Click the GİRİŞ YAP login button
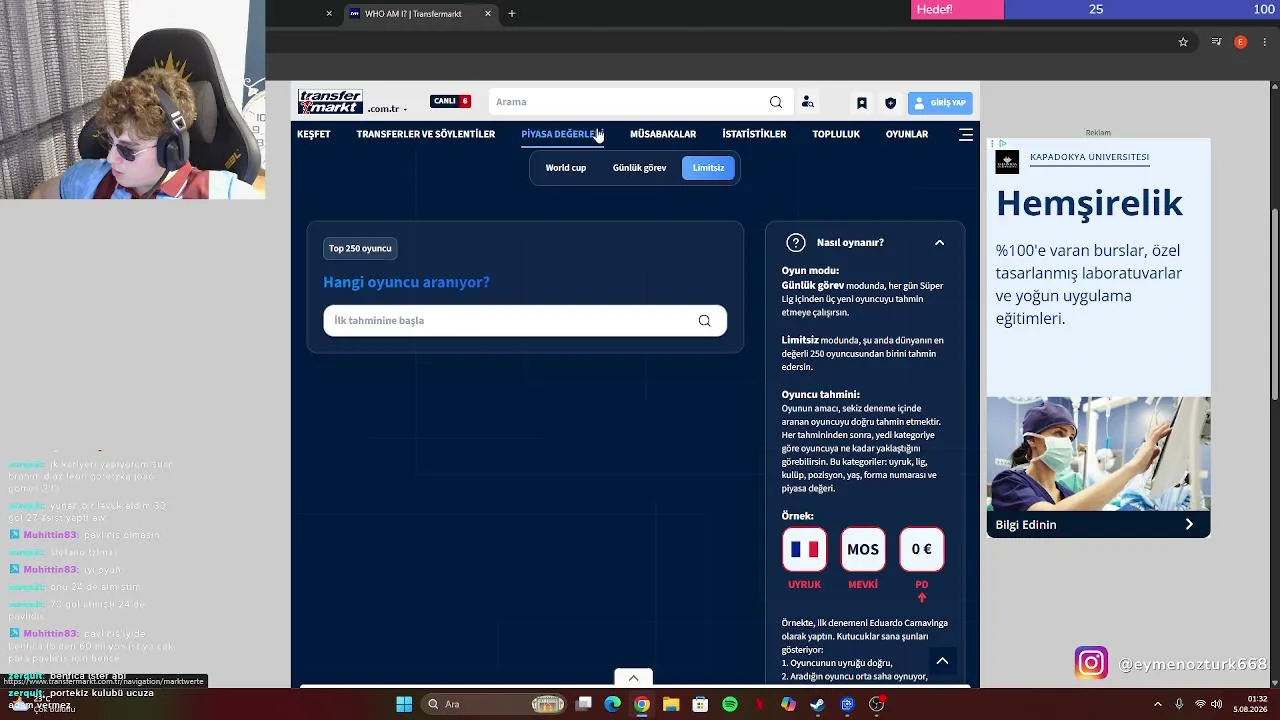The height and width of the screenshot is (720, 1280). [940, 102]
